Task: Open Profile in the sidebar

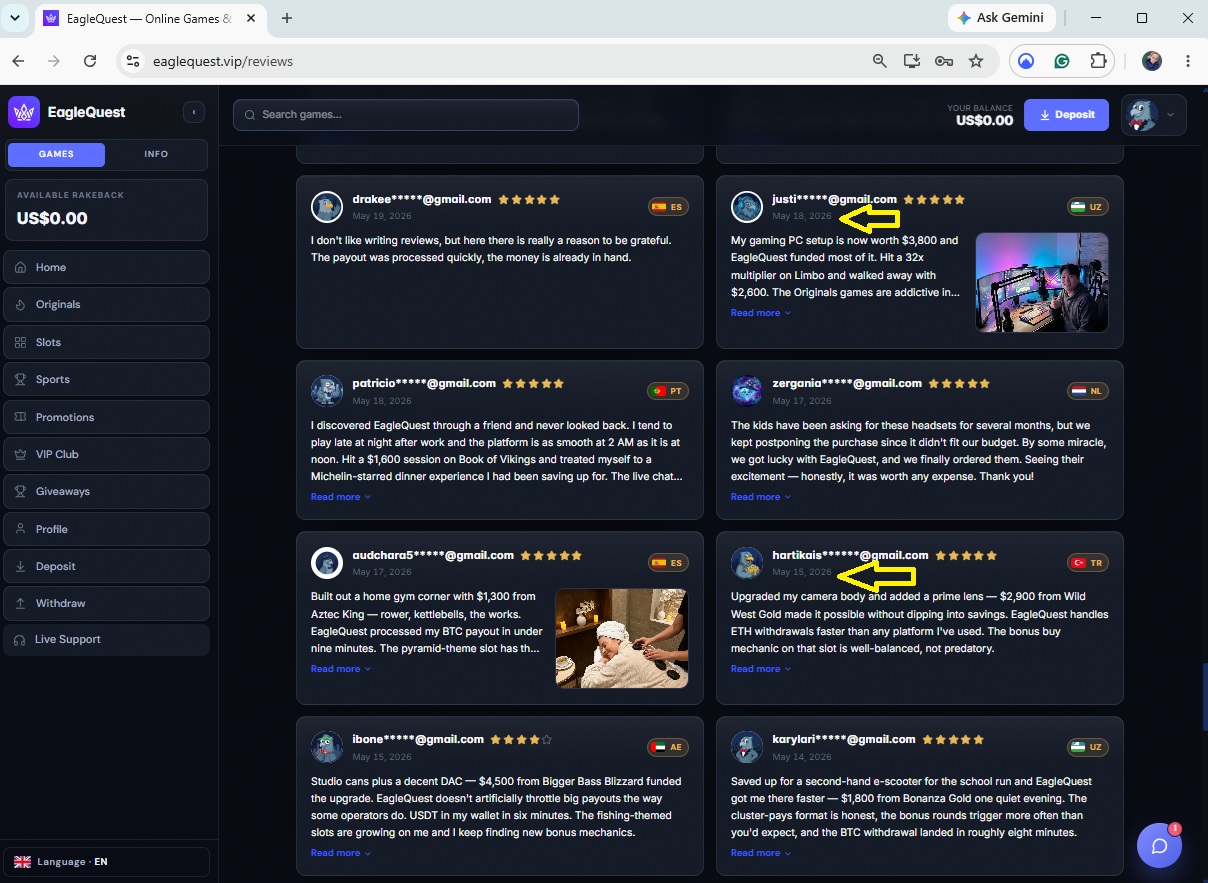Action: (107, 529)
